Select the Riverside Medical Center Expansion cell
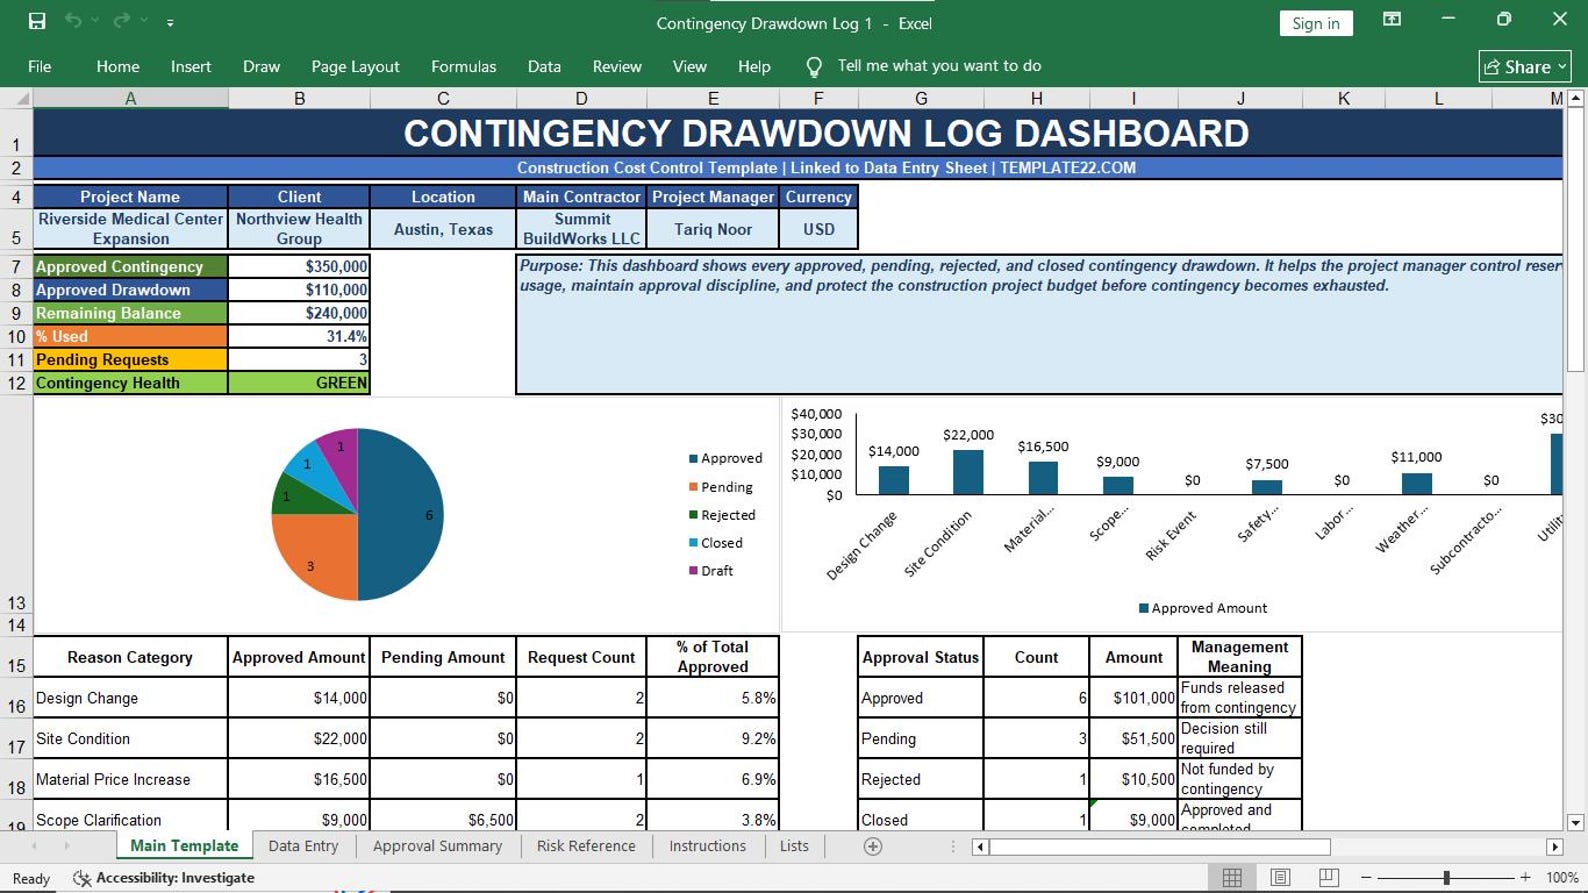 (130, 229)
